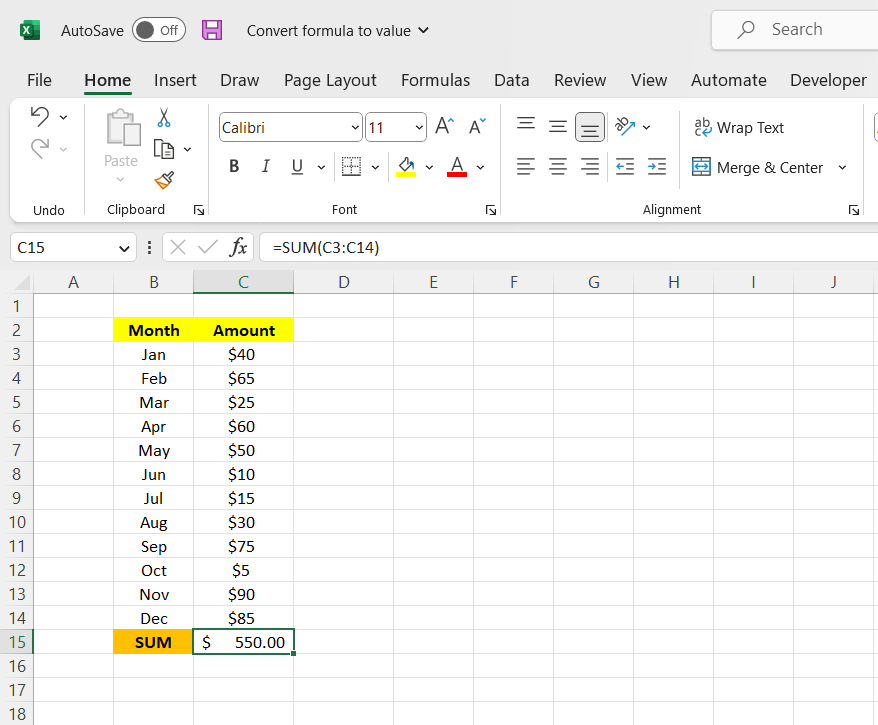Click the Insert Function fx icon

238,247
